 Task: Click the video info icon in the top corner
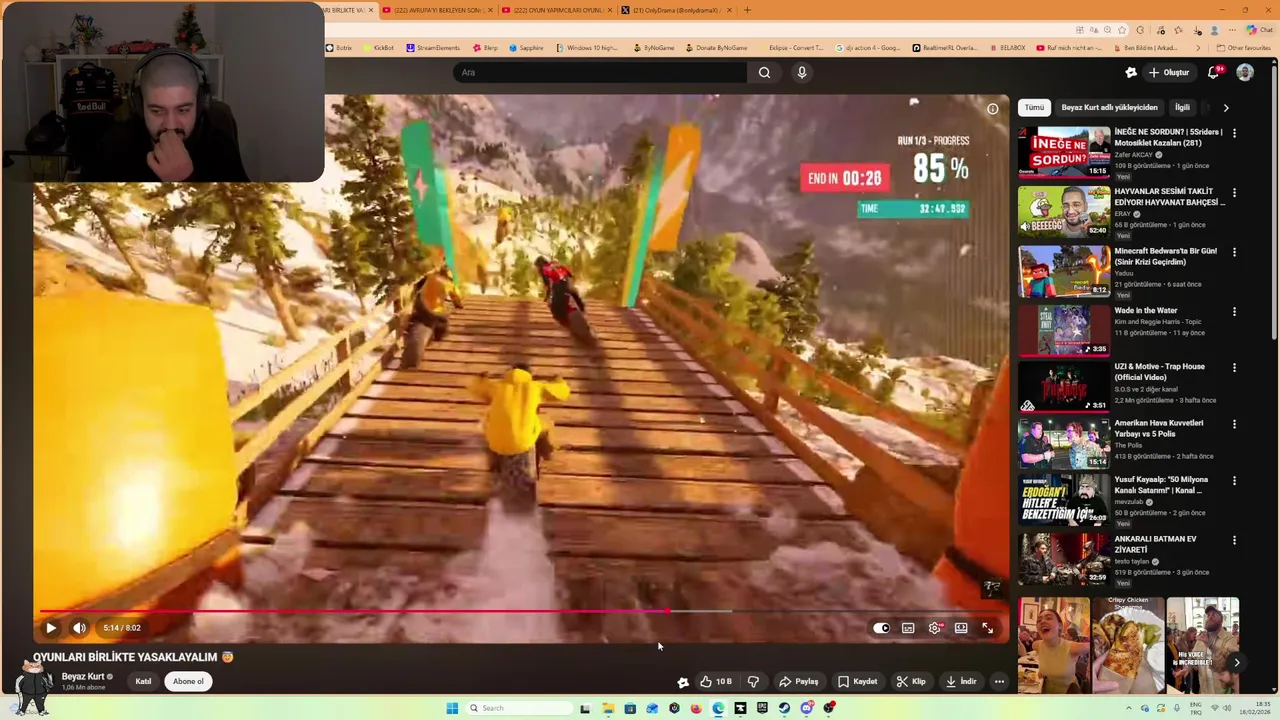tap(992, 109)
